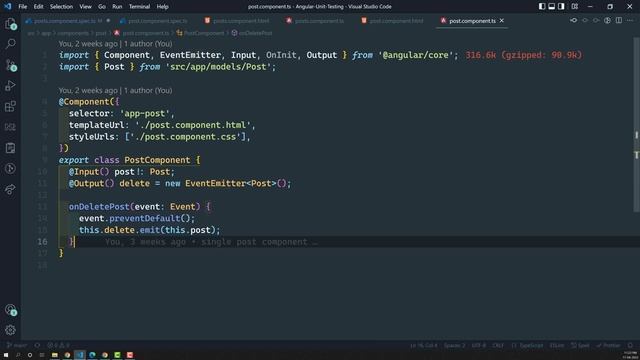Toggle the primary side bar
The width and height of the screenshot is (640, 360).
click(x=542, y=7)
